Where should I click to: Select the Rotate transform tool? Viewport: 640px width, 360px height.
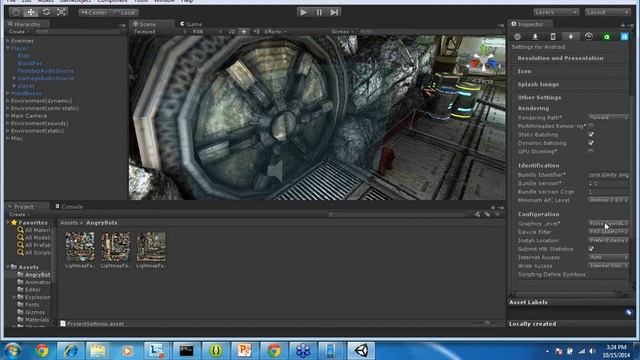(46, 12)
